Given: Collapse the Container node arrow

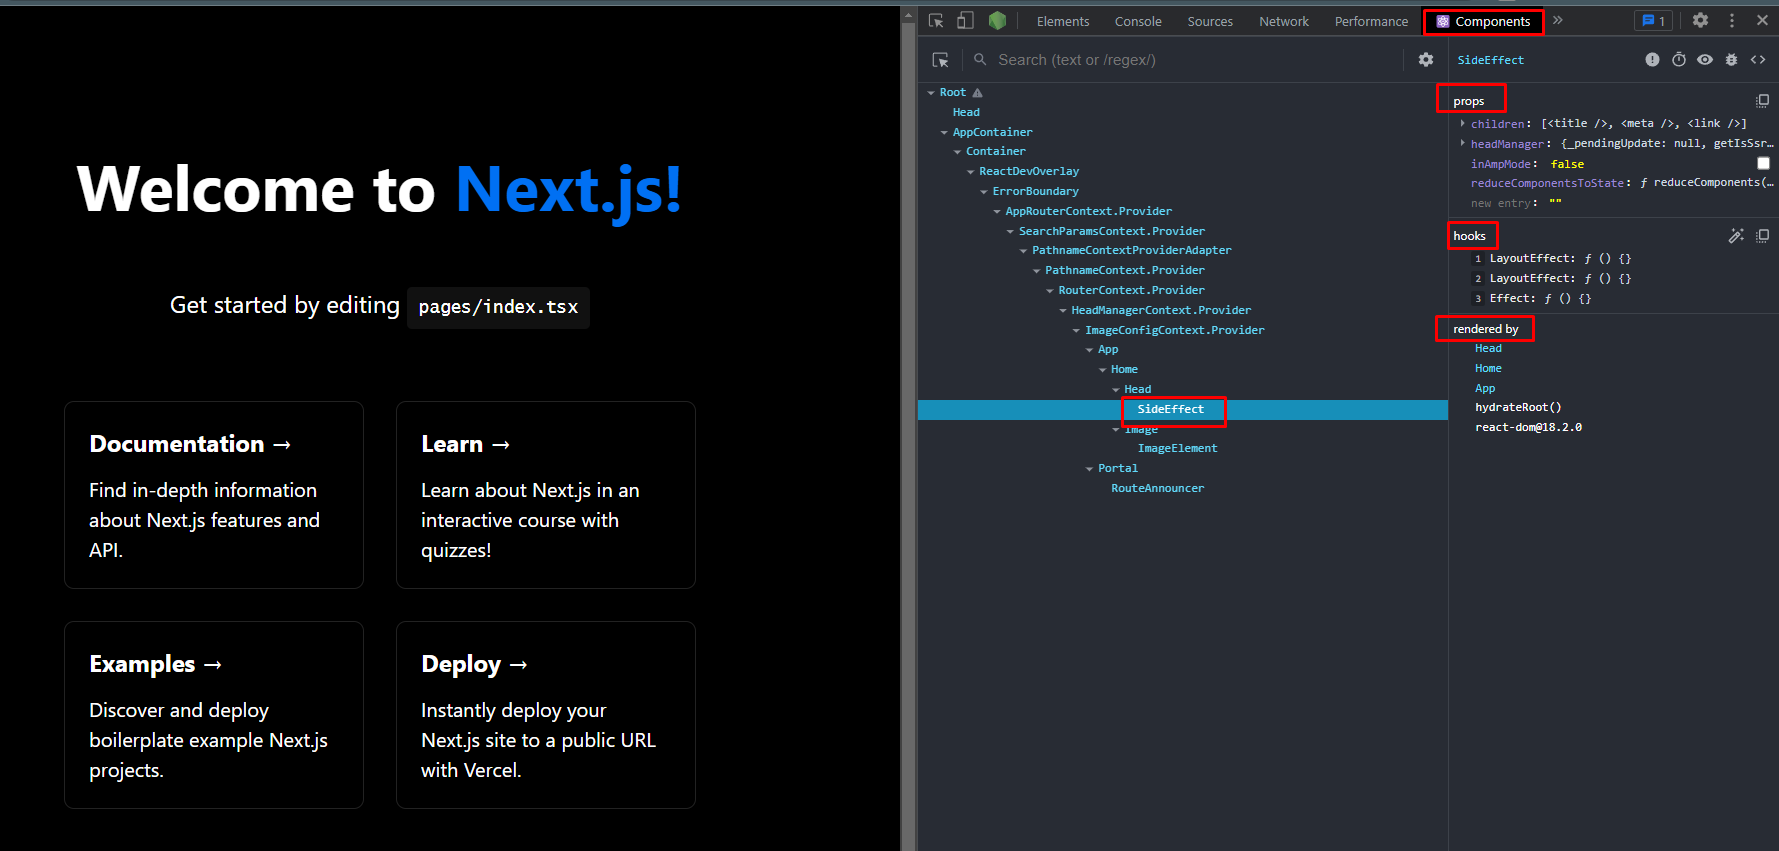Looking at the screenshot, I should [x=957, y=152].
